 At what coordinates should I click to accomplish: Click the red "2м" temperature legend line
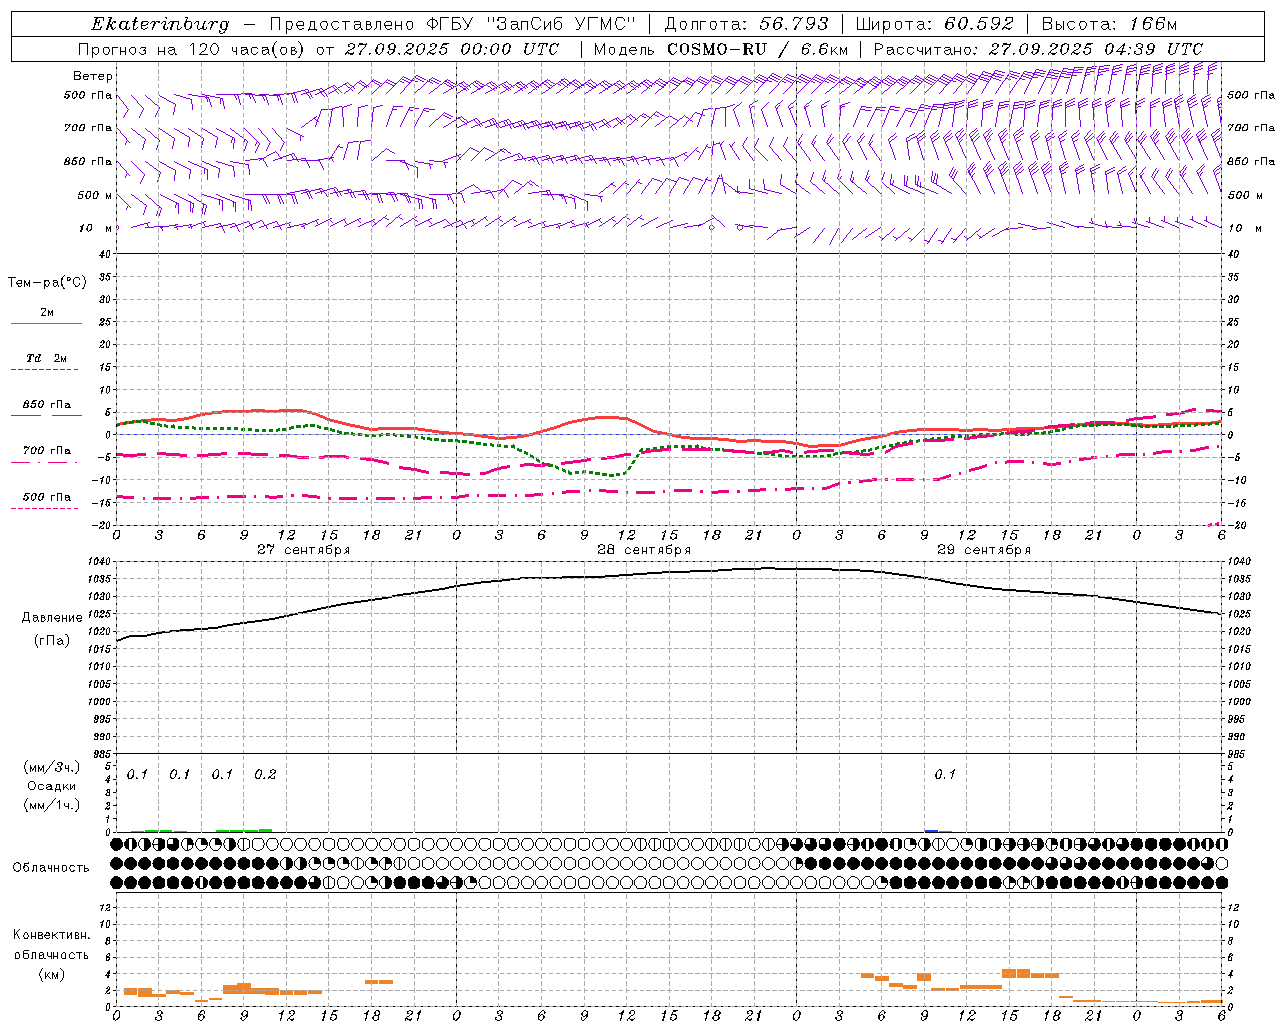coord(46,323)
